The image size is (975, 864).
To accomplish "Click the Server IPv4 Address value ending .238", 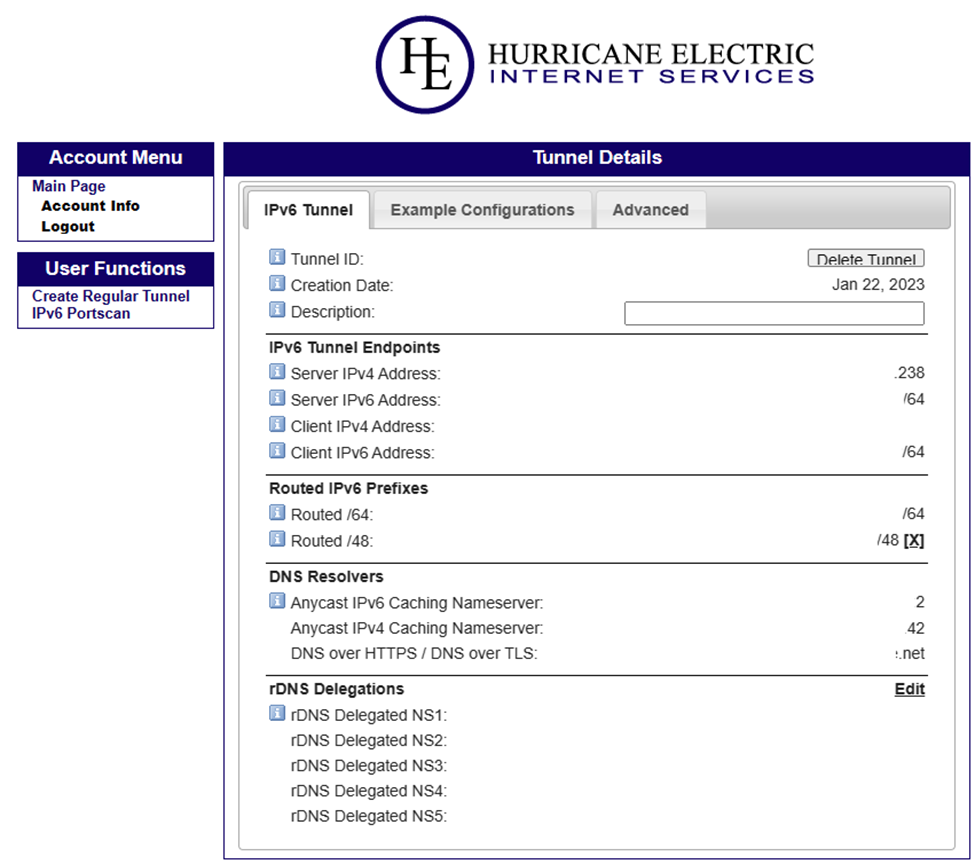I will (x=910, y=373).
